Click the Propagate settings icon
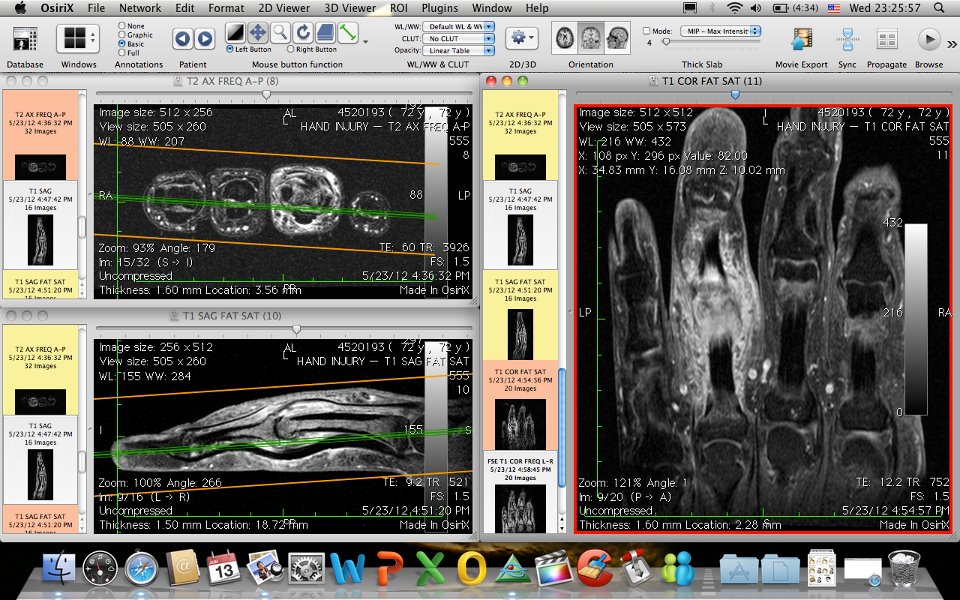 (887, 38)
